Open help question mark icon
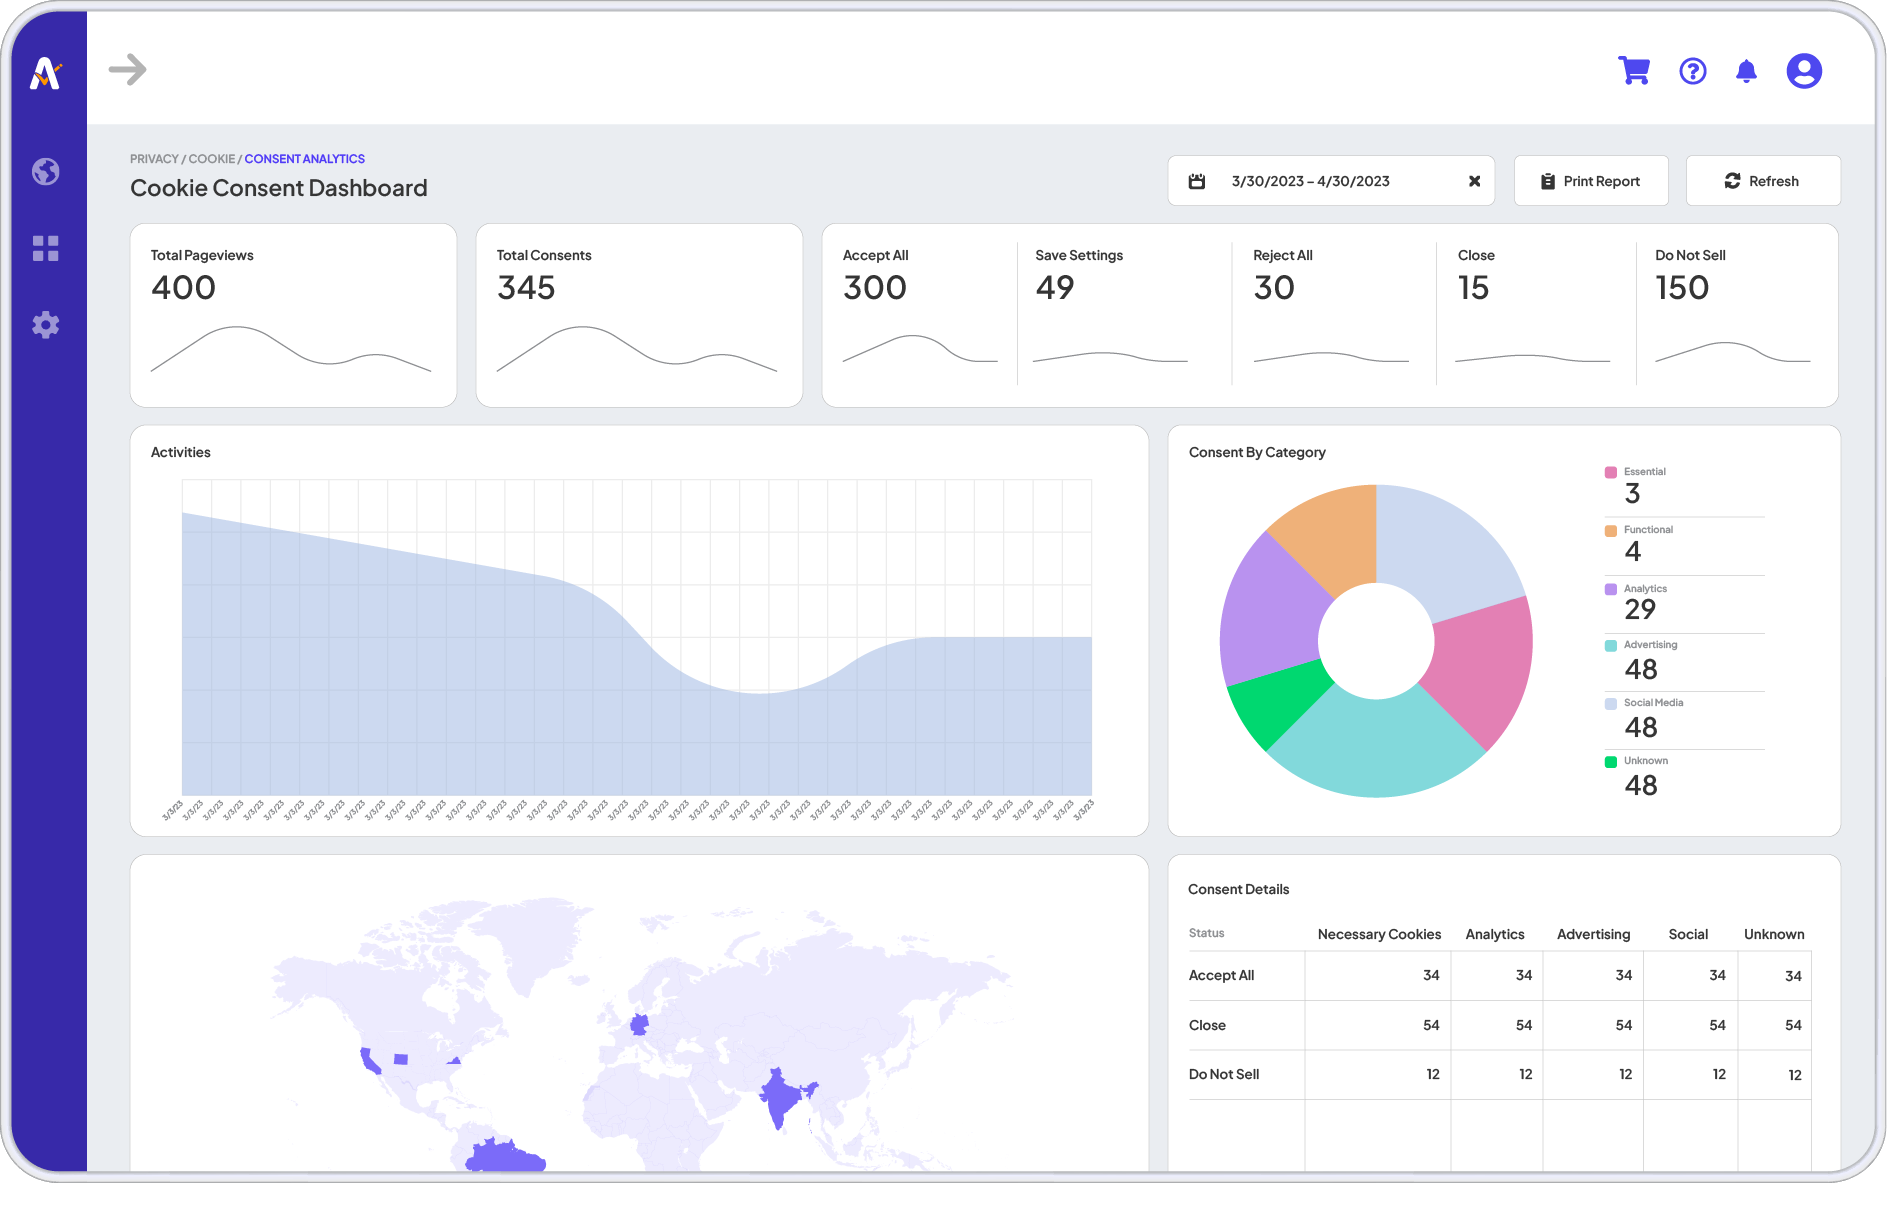The width and height of the screenshot is (1887, 1211). pos(1693,71)
